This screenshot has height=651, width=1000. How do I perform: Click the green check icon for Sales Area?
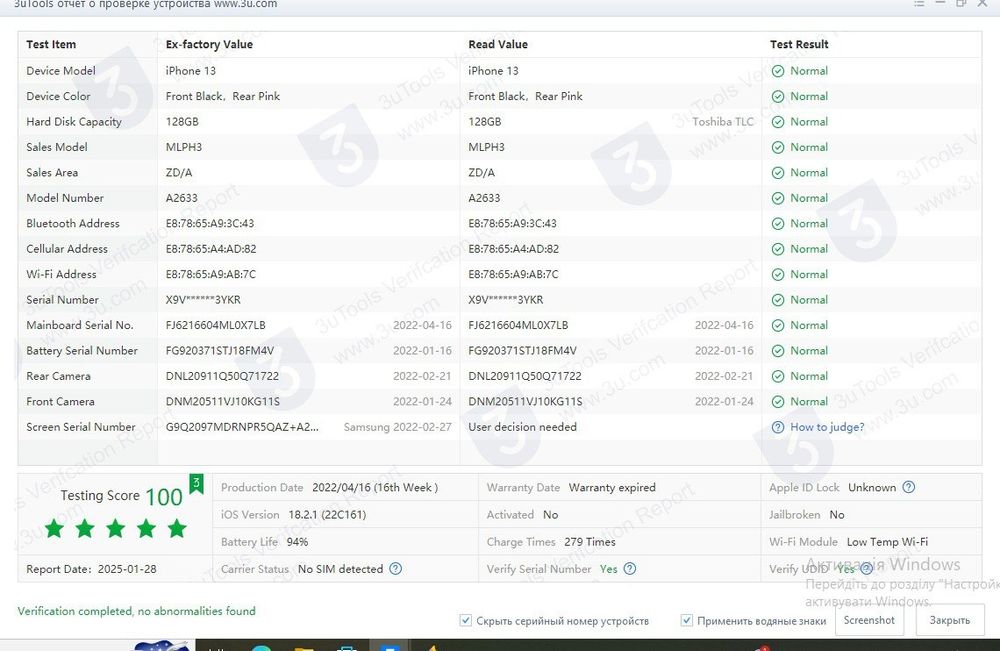pos(777,173)
